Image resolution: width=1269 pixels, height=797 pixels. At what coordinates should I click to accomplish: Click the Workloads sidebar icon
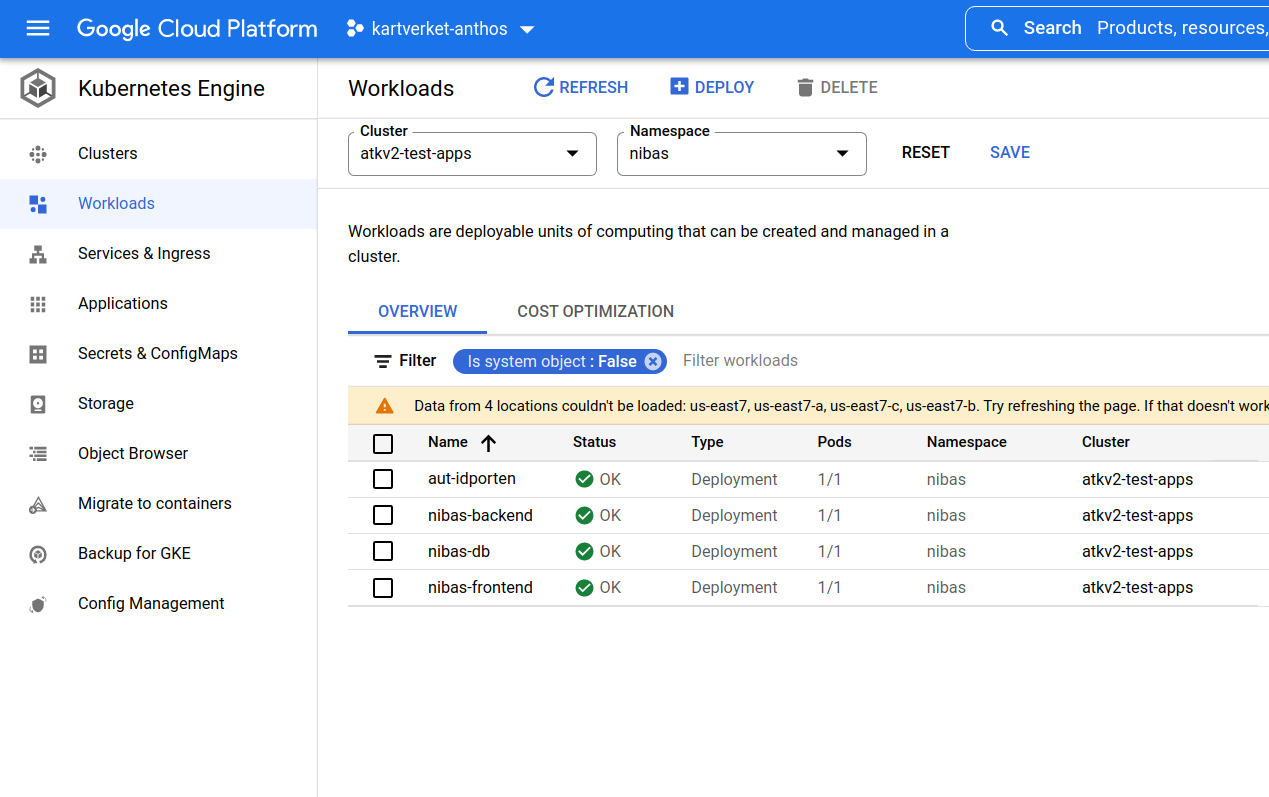click(x=38, y=204)
